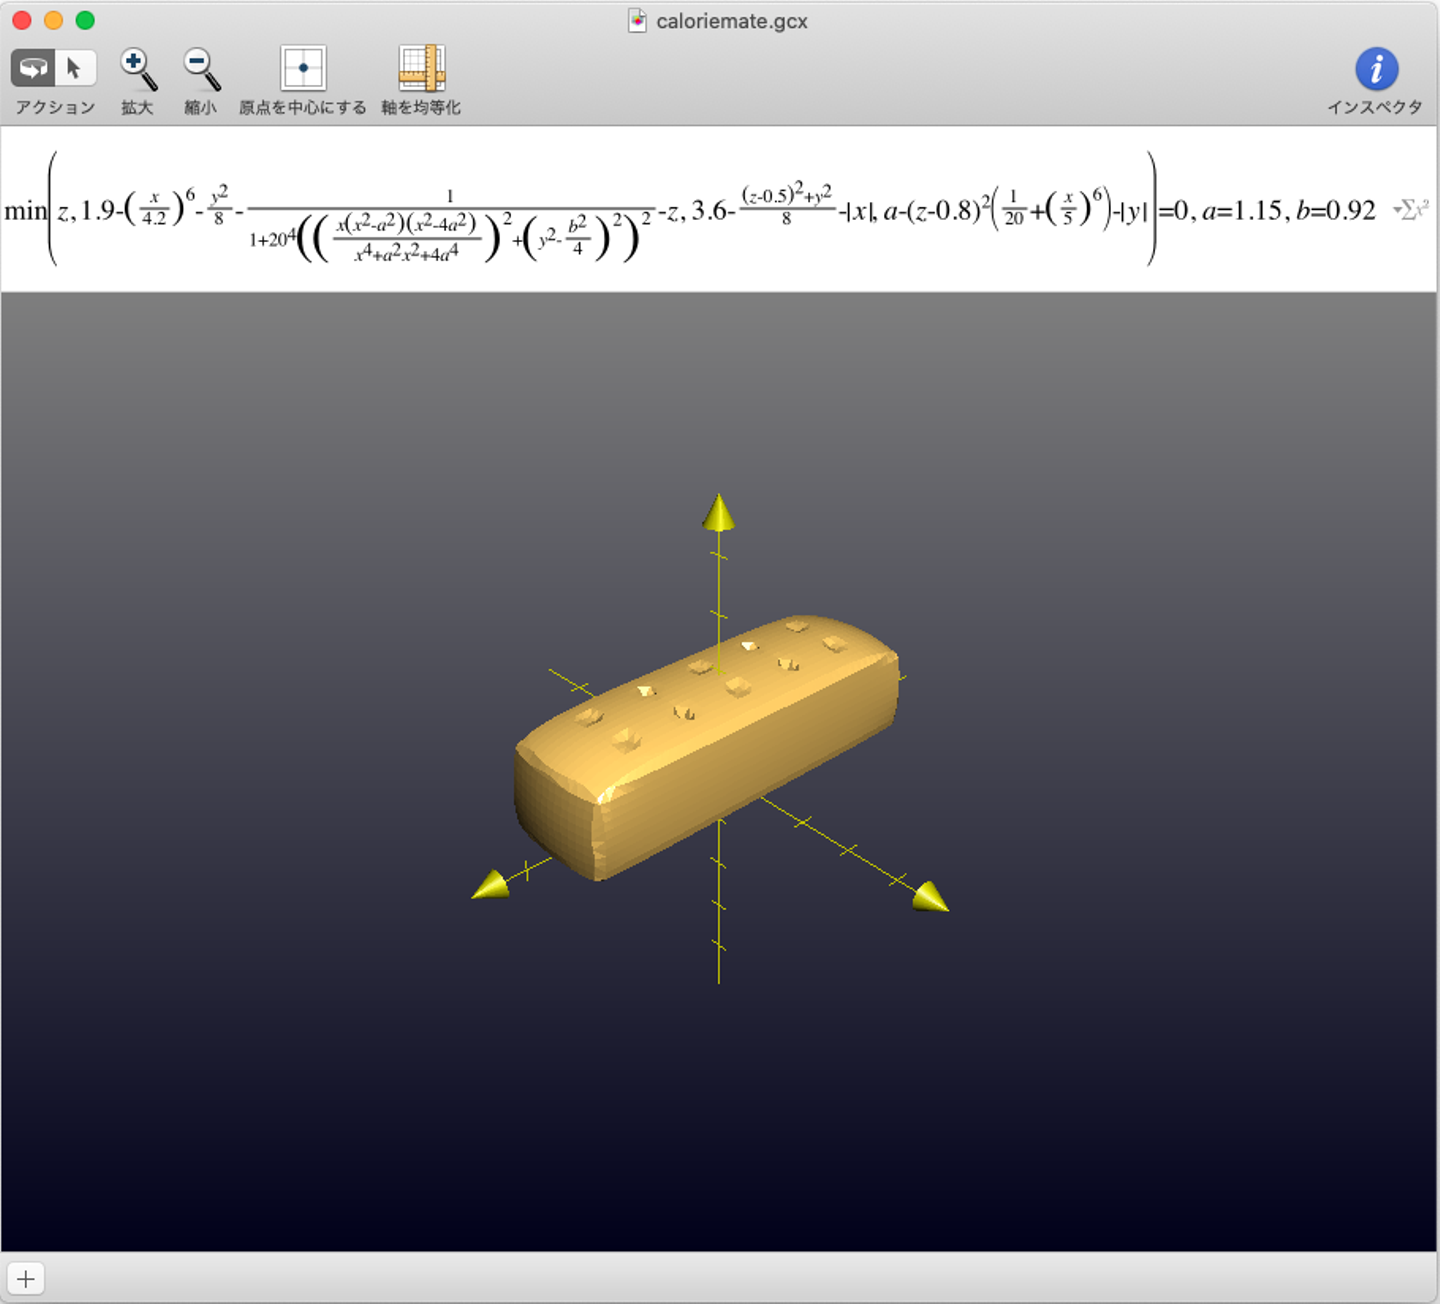
Task: Center the origin with 原点を中心にする
Action: pos(302,69)
